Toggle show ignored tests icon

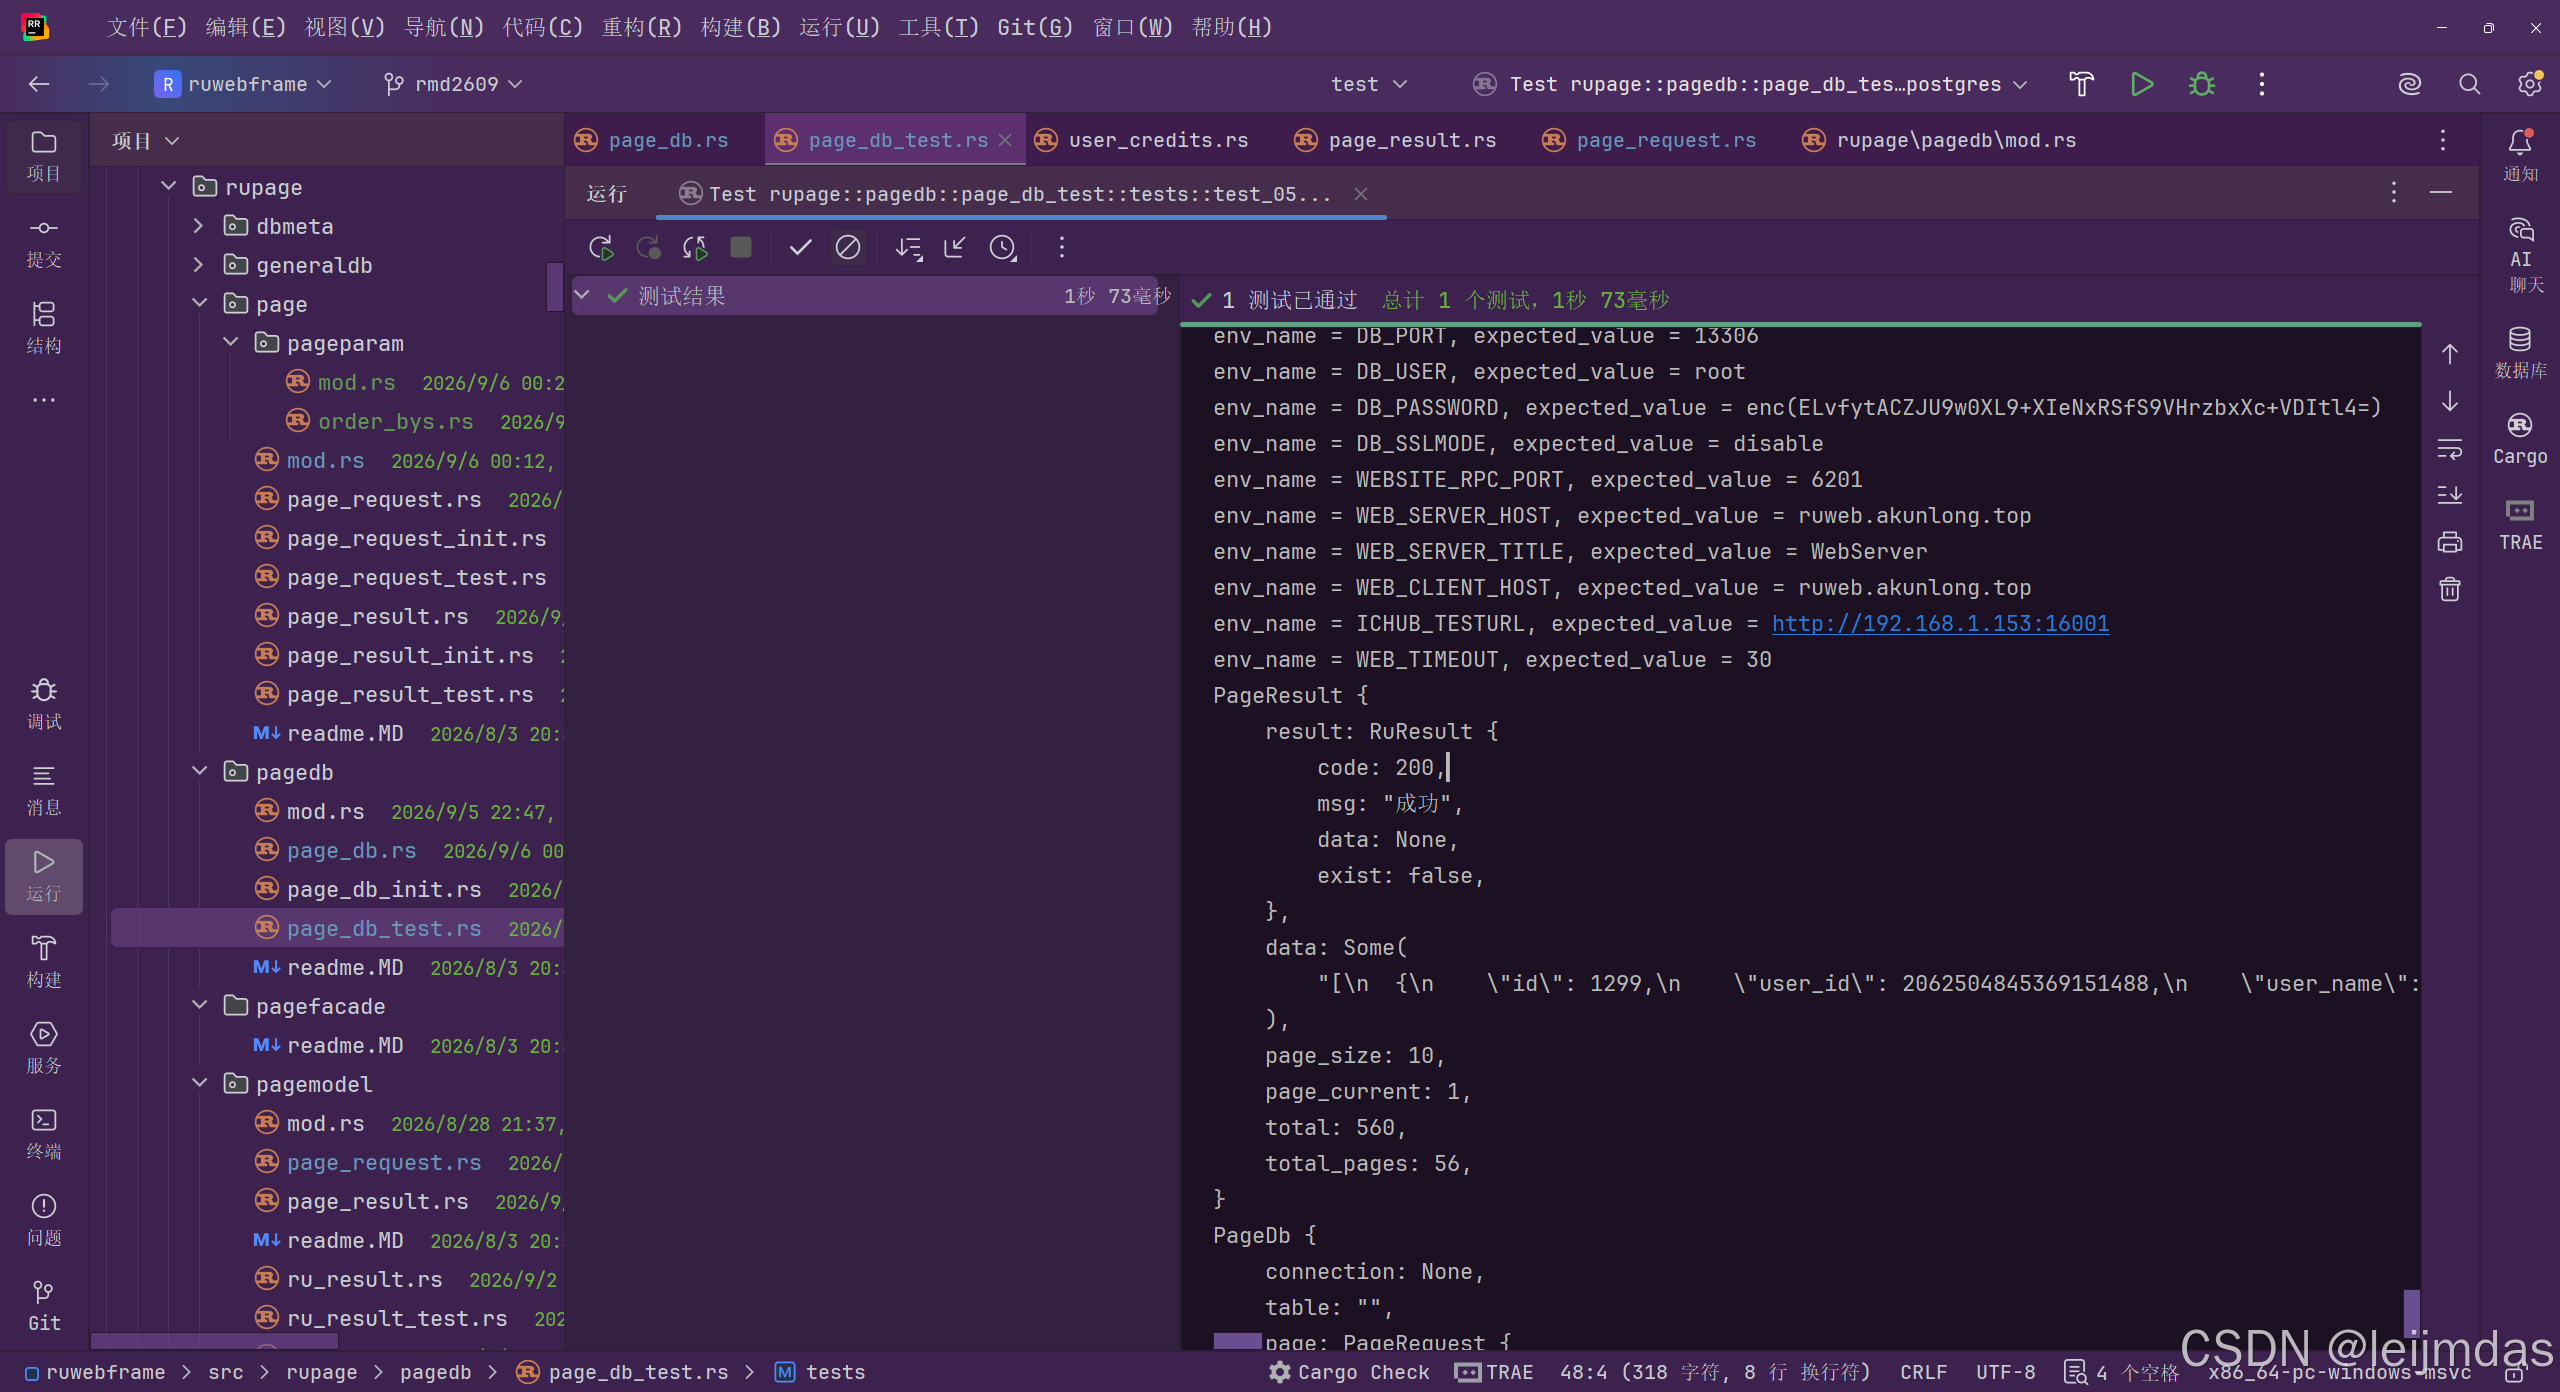pos(848,247)
